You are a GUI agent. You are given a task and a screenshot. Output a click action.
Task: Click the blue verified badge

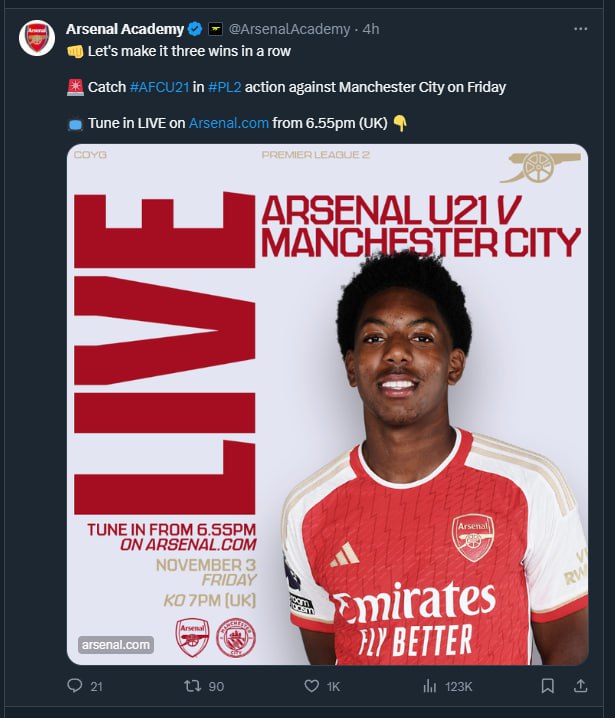point(195,29)
